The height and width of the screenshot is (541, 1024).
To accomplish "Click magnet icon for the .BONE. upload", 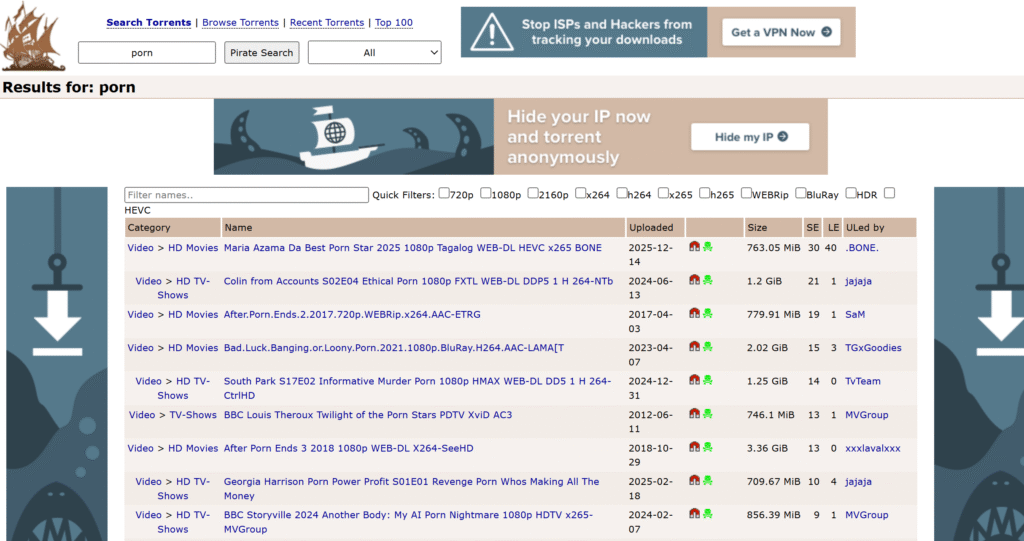I will (x=694, y=248).
